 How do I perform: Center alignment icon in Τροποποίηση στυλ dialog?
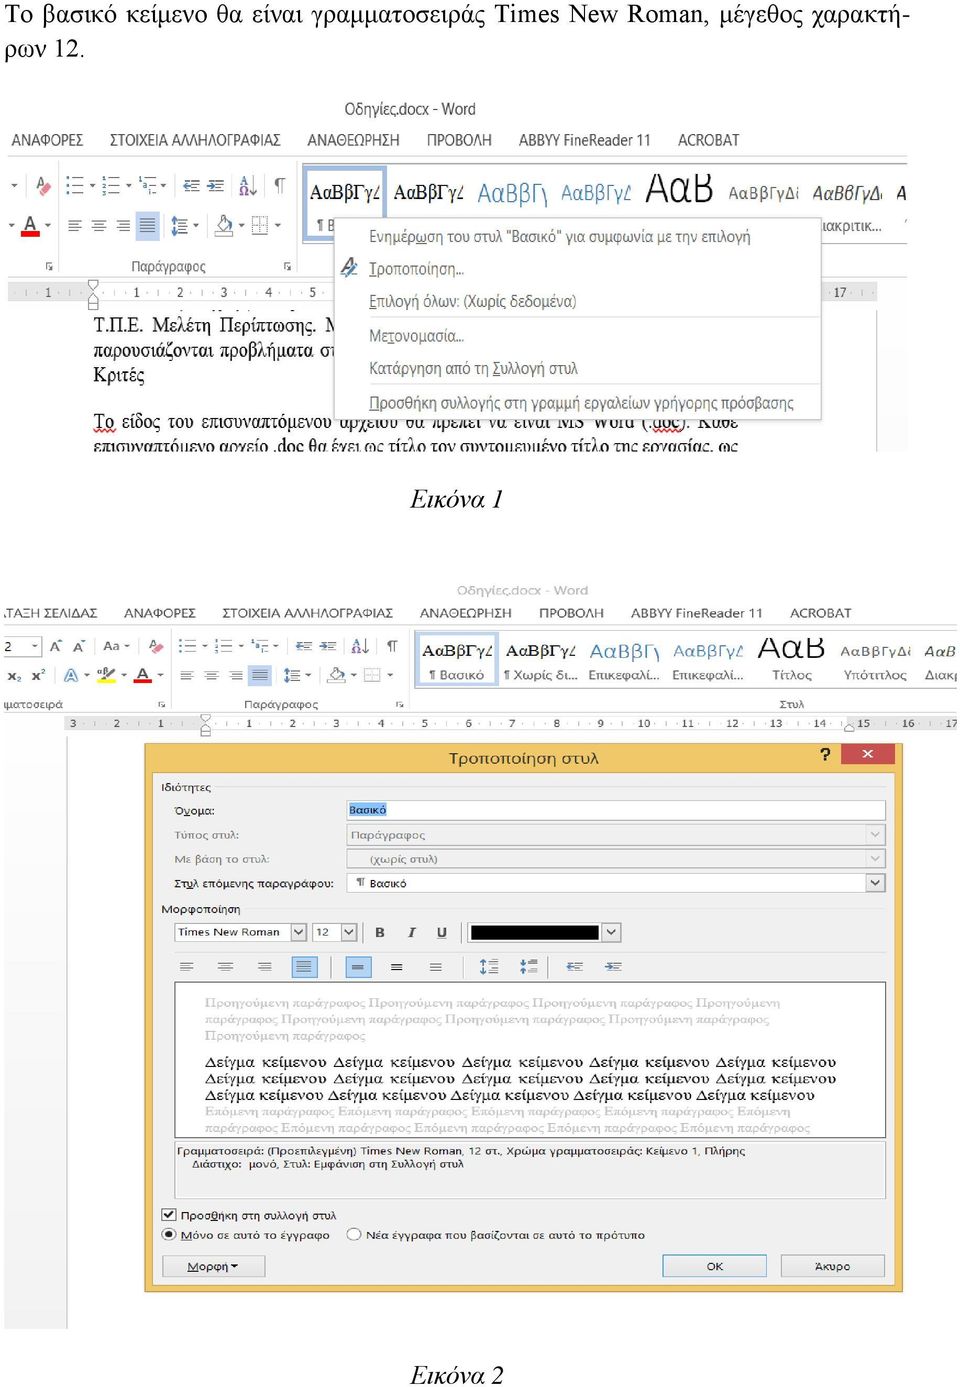click(225, 967)
